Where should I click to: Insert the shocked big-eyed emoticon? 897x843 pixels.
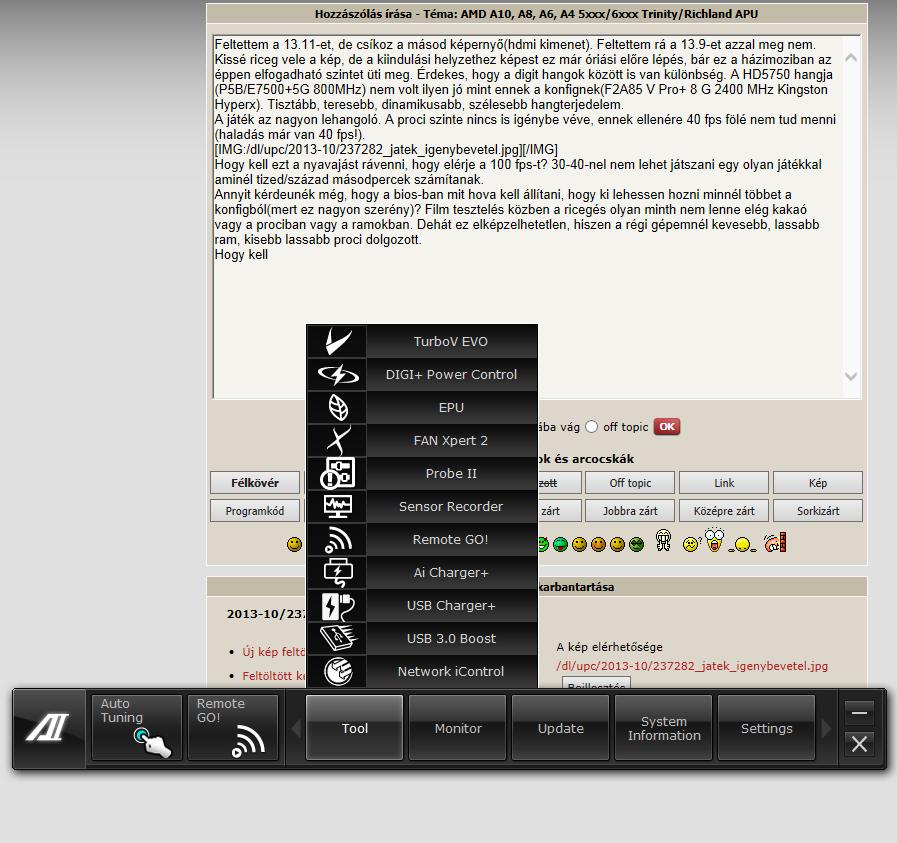pyautogui.click(x=715, y=540)
